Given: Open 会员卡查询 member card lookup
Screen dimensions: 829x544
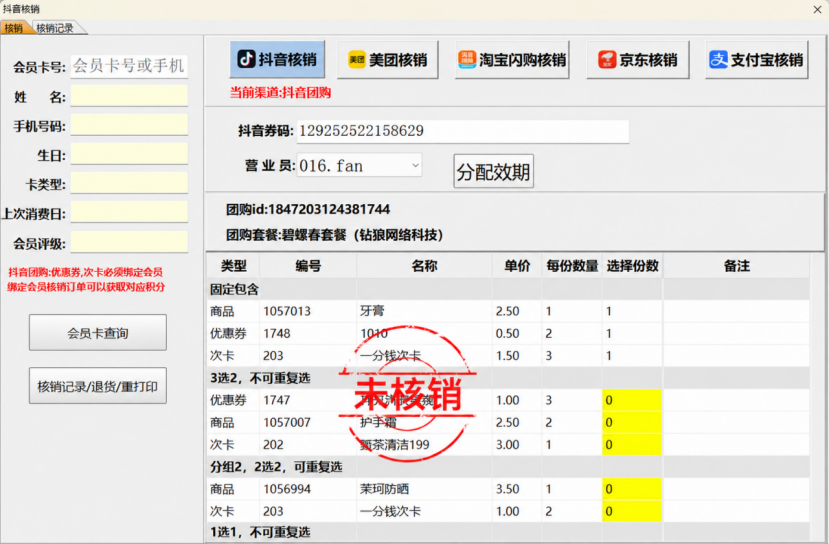Looking at the screenshot, I should pyautogui.click(x=98, y=333).
